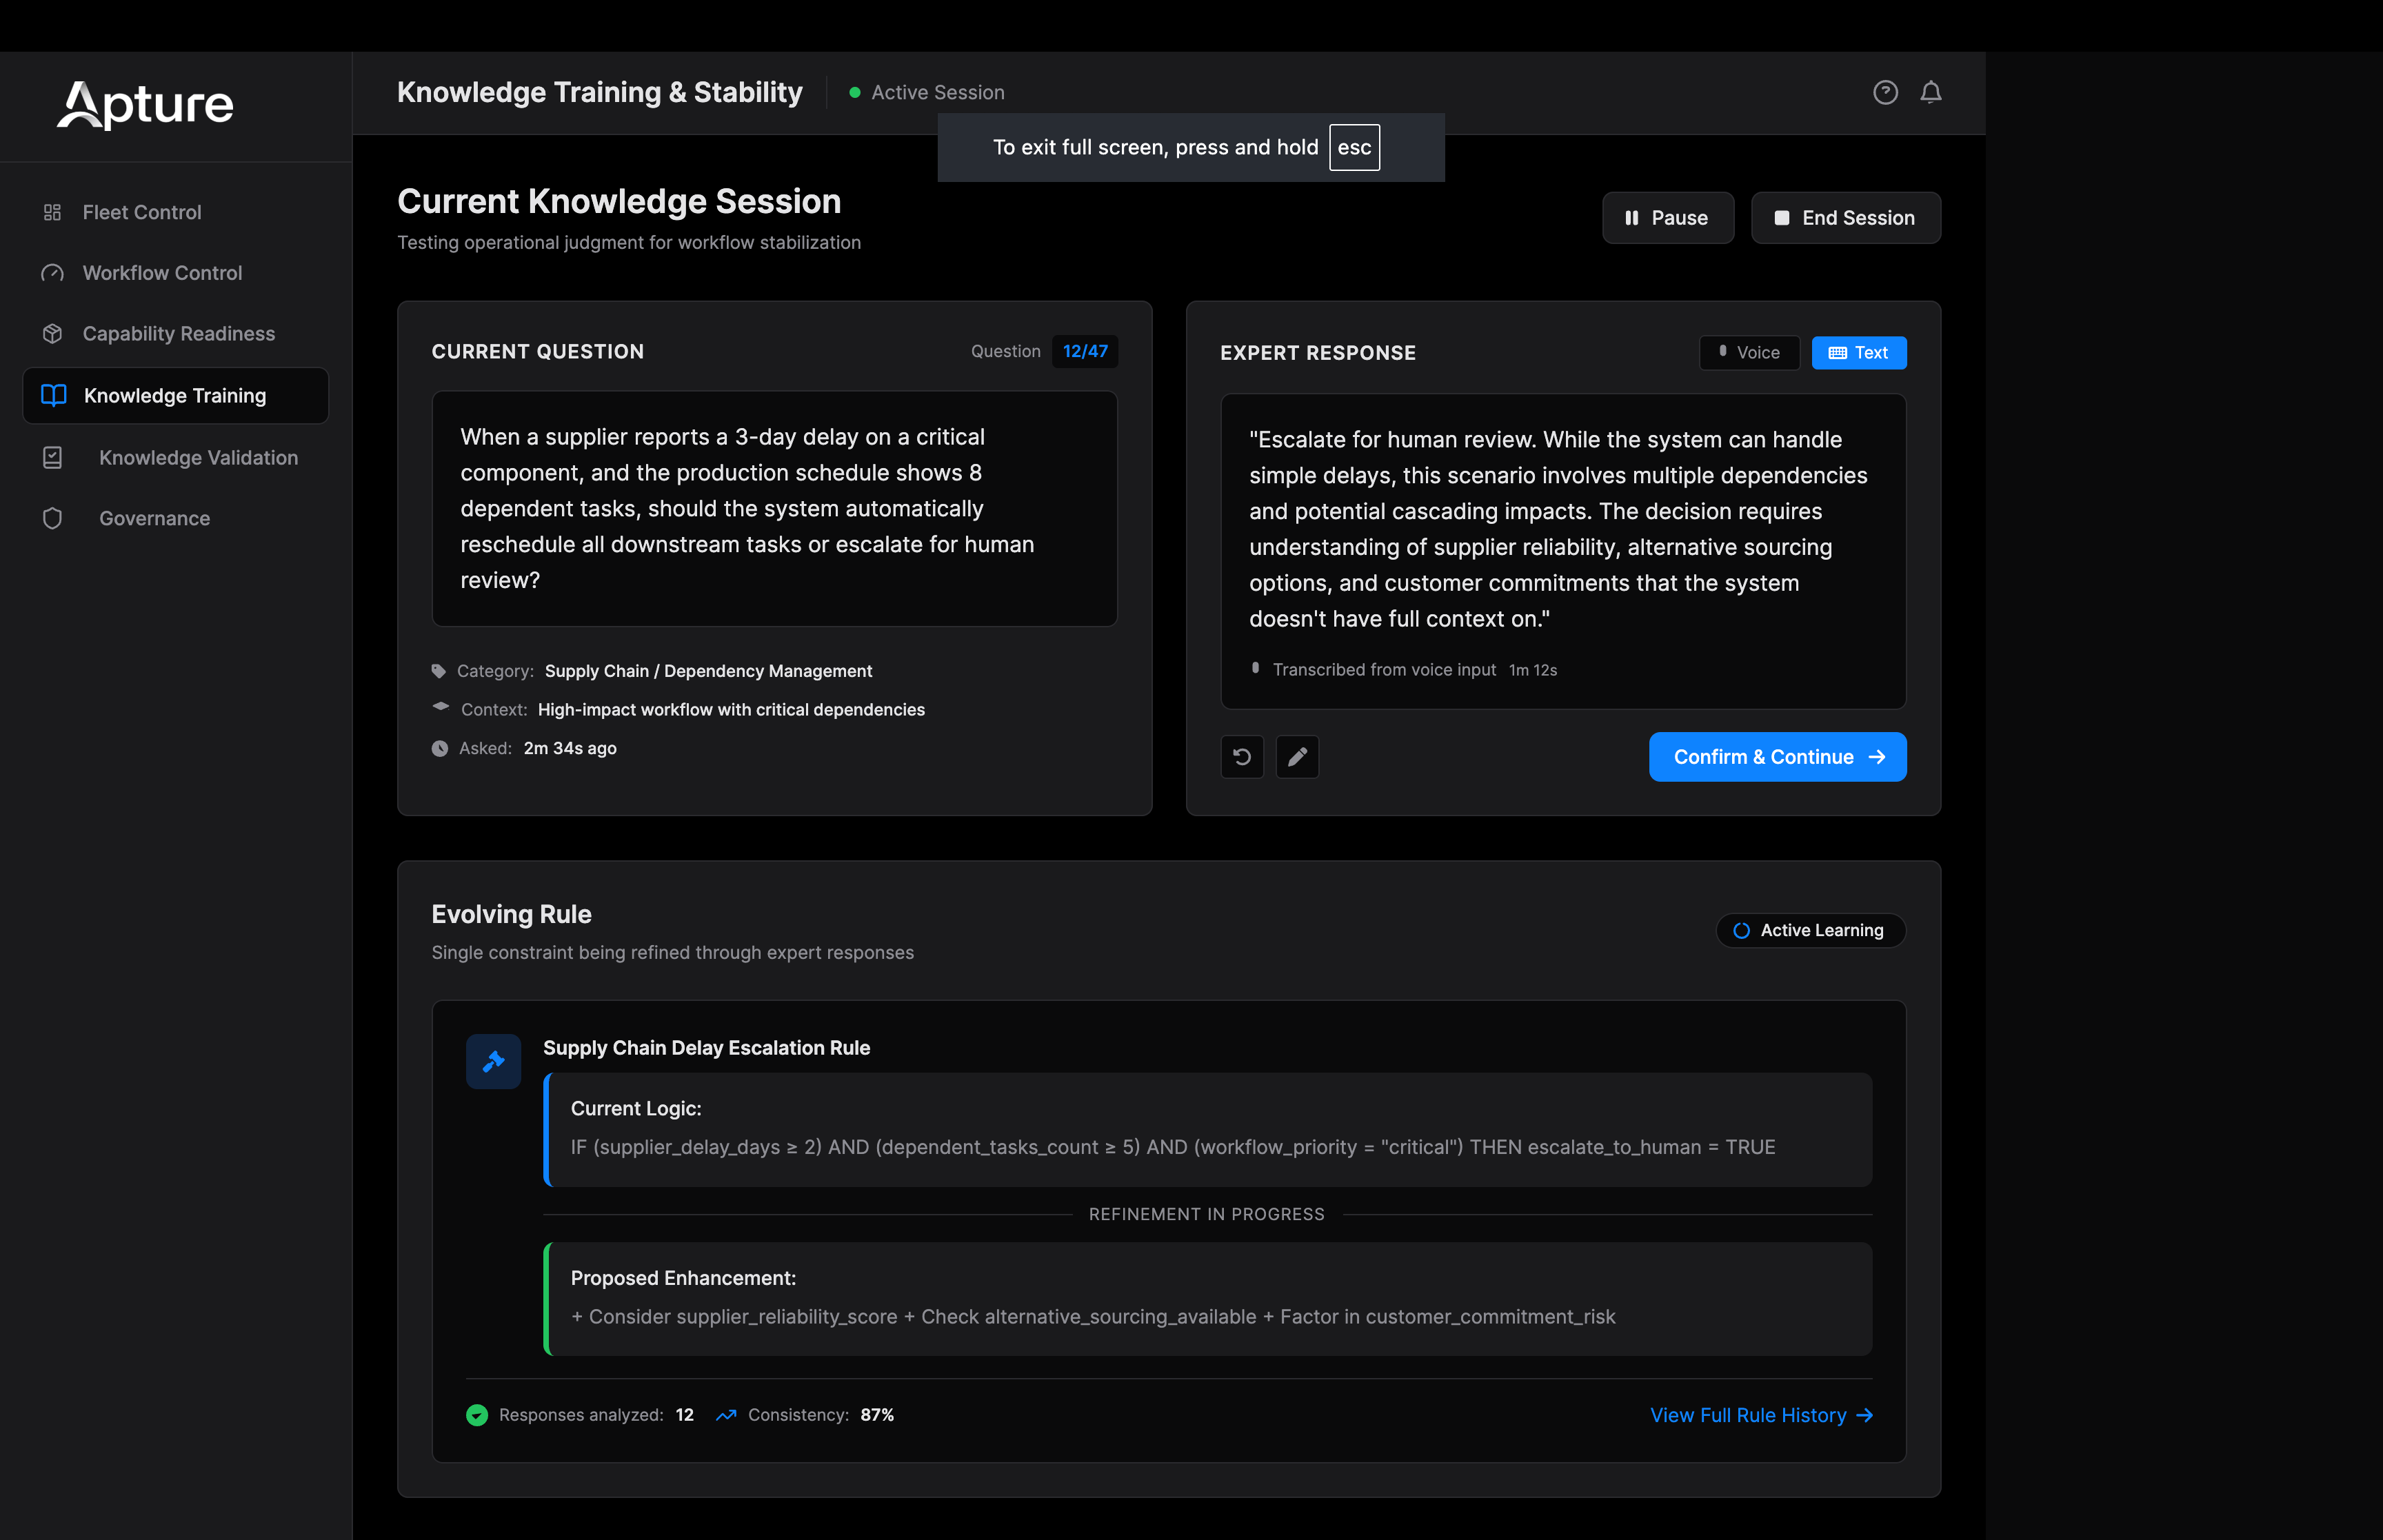Click the Active Learning spinner icon
Viewport: 2383px width, 1540px height.
coord(1740,930)
